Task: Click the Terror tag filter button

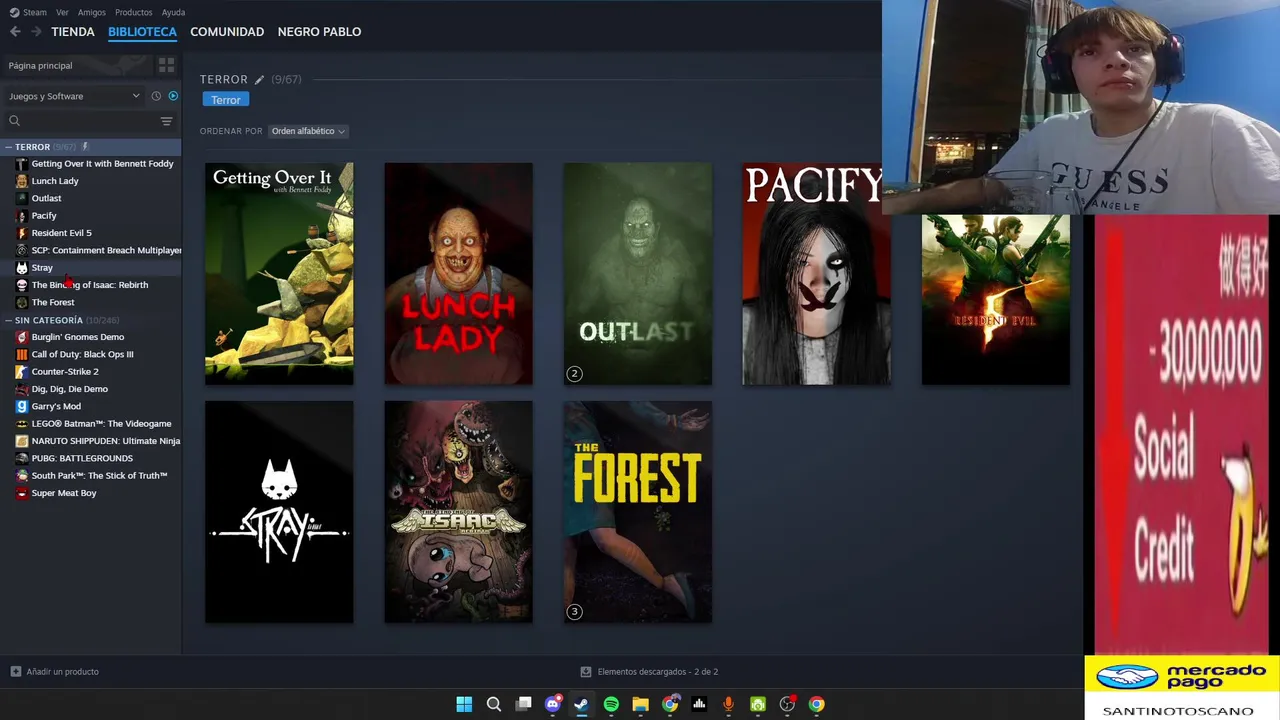Action: point(226,100)
